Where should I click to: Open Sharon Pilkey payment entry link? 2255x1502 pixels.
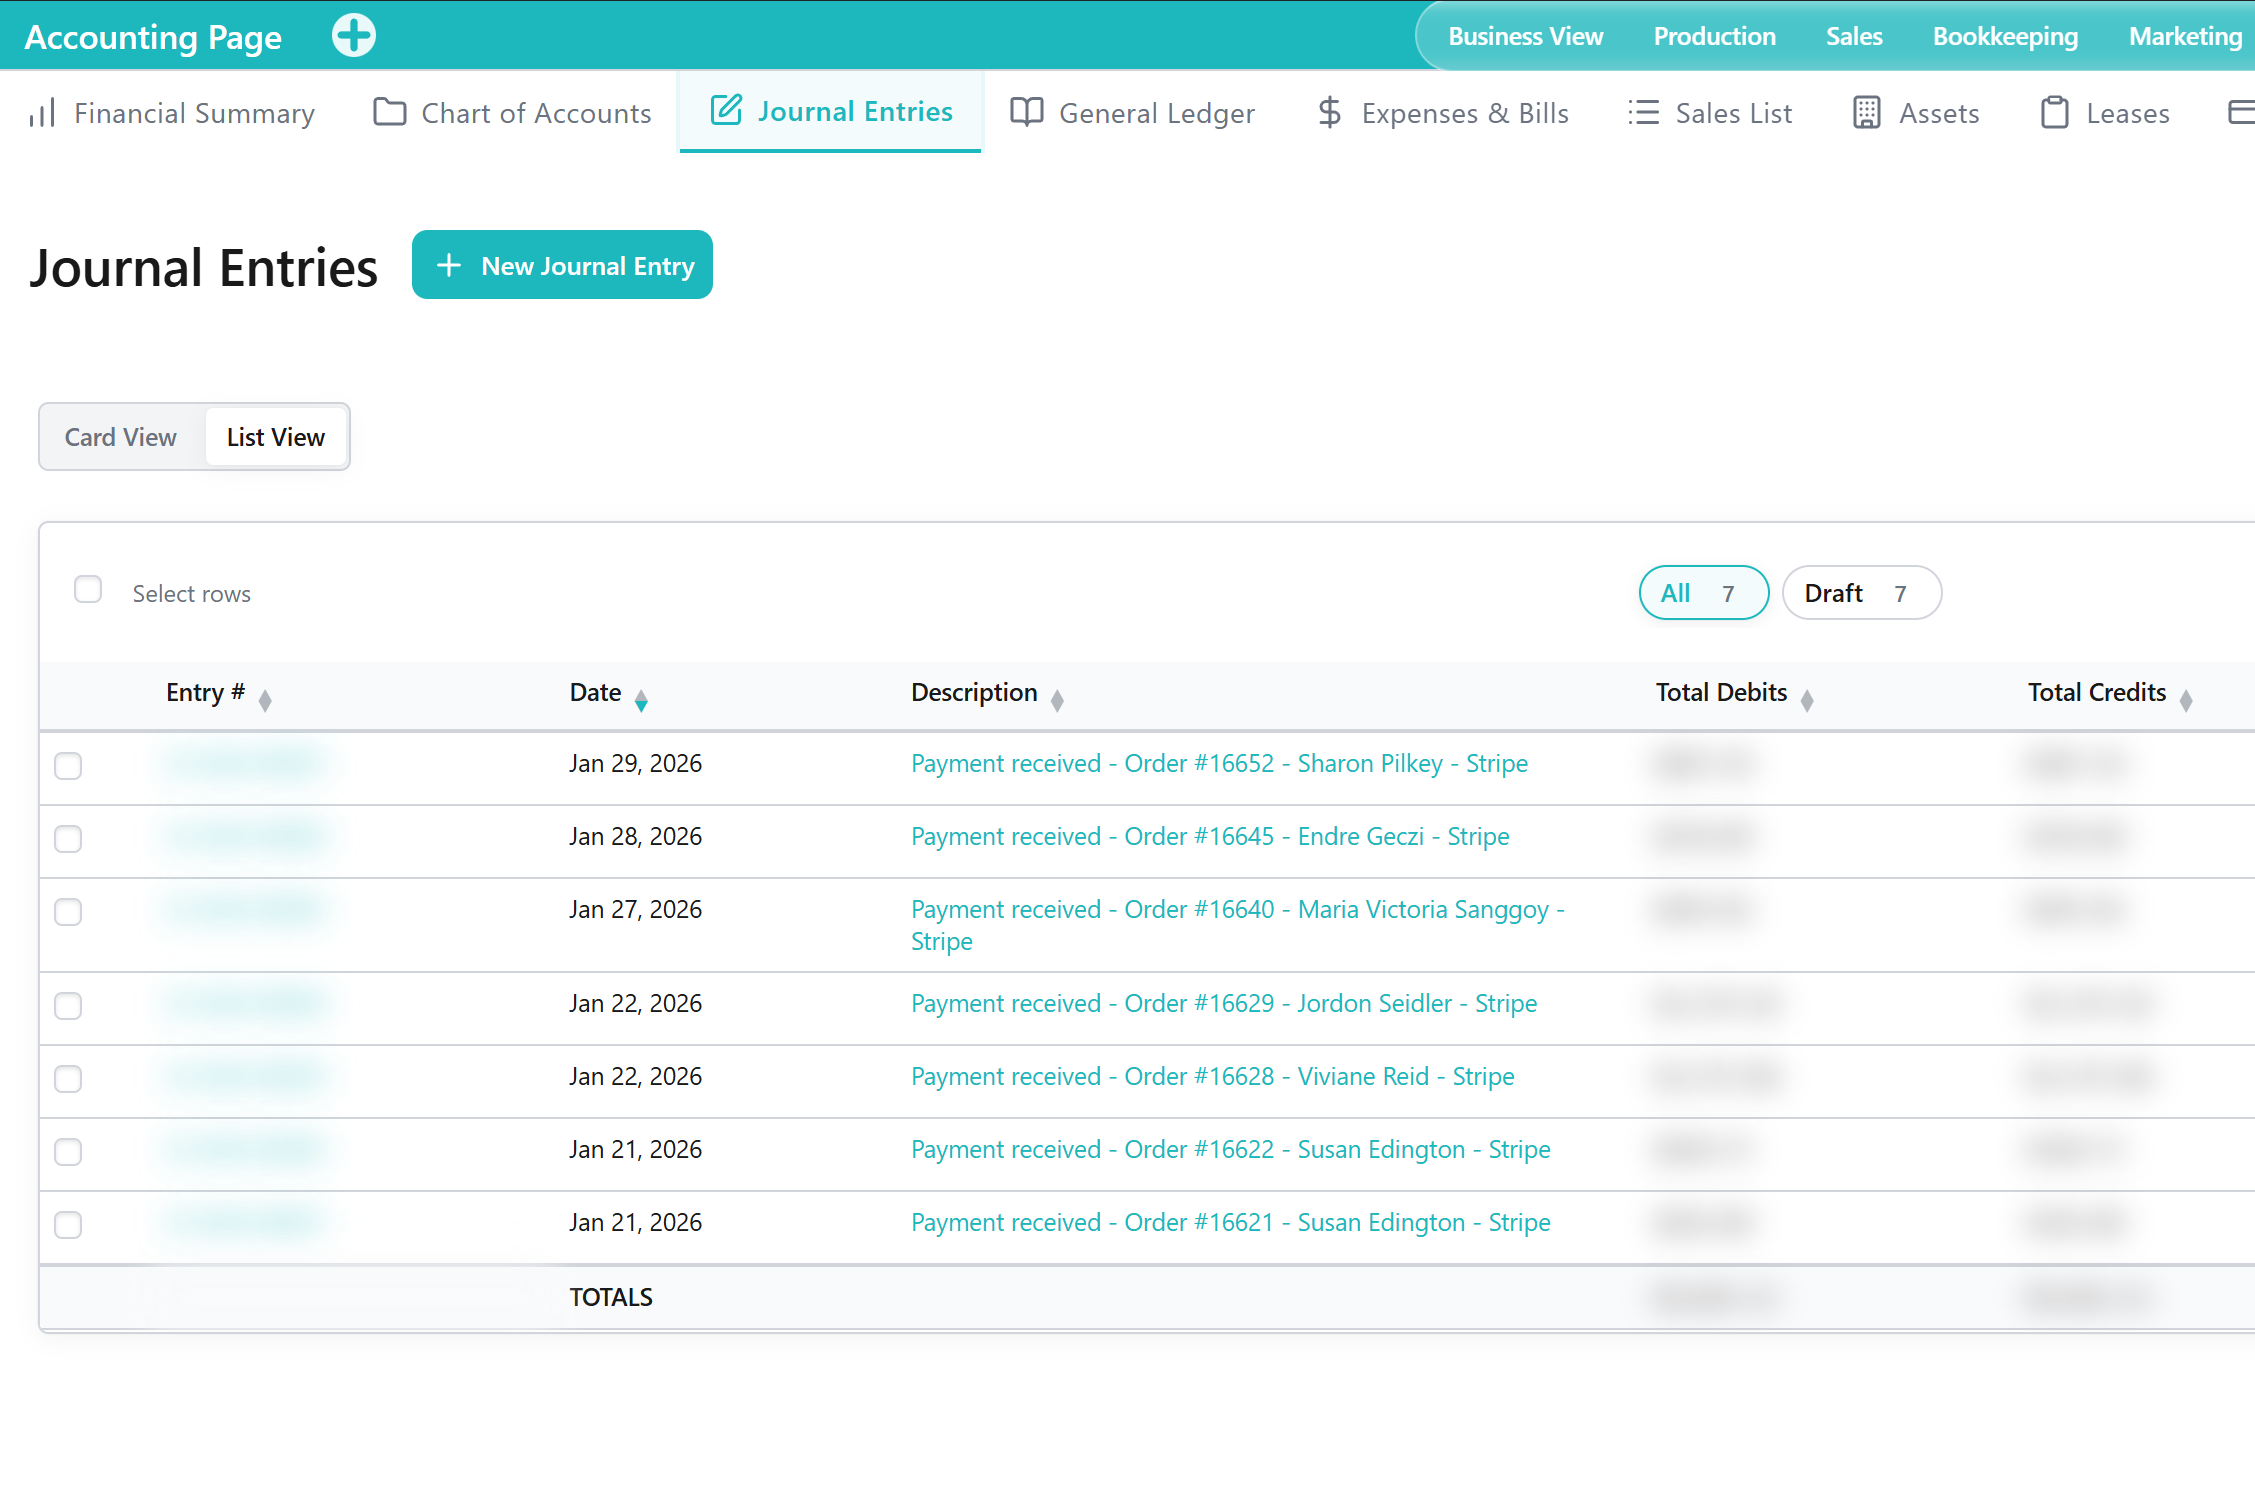click(x=1219, y=763)
